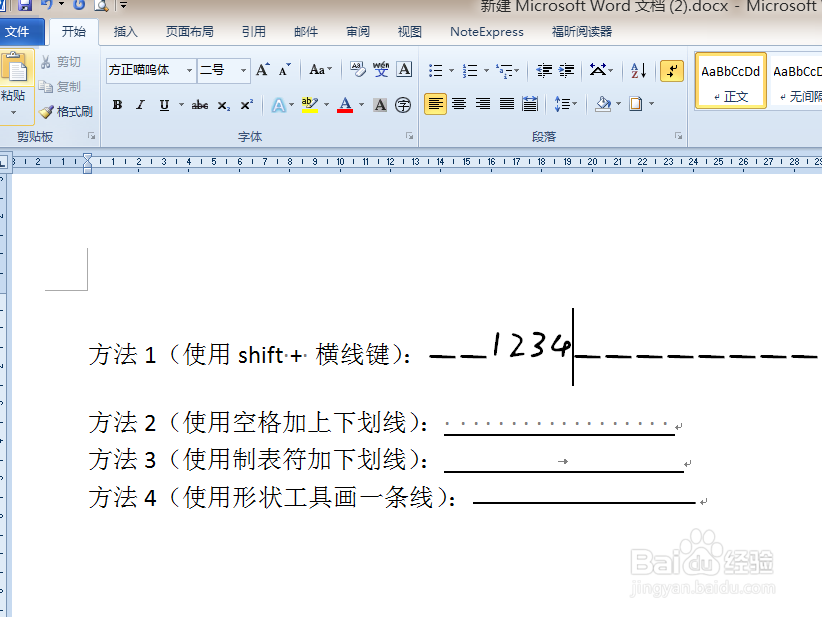Switch to the 插入 ribbon tab
This screenshot has height=617, width=822.
[124, 31]
